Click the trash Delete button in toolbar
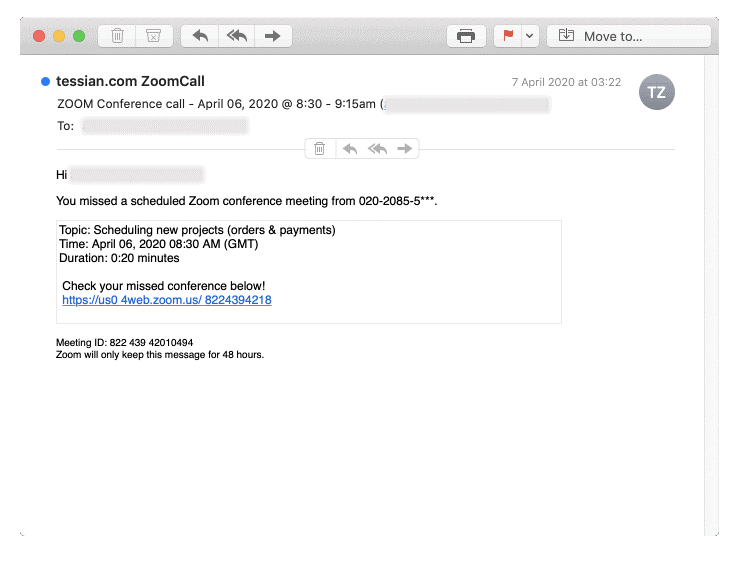The width and height of the screenshot is (747, 568). coord(117,36)
